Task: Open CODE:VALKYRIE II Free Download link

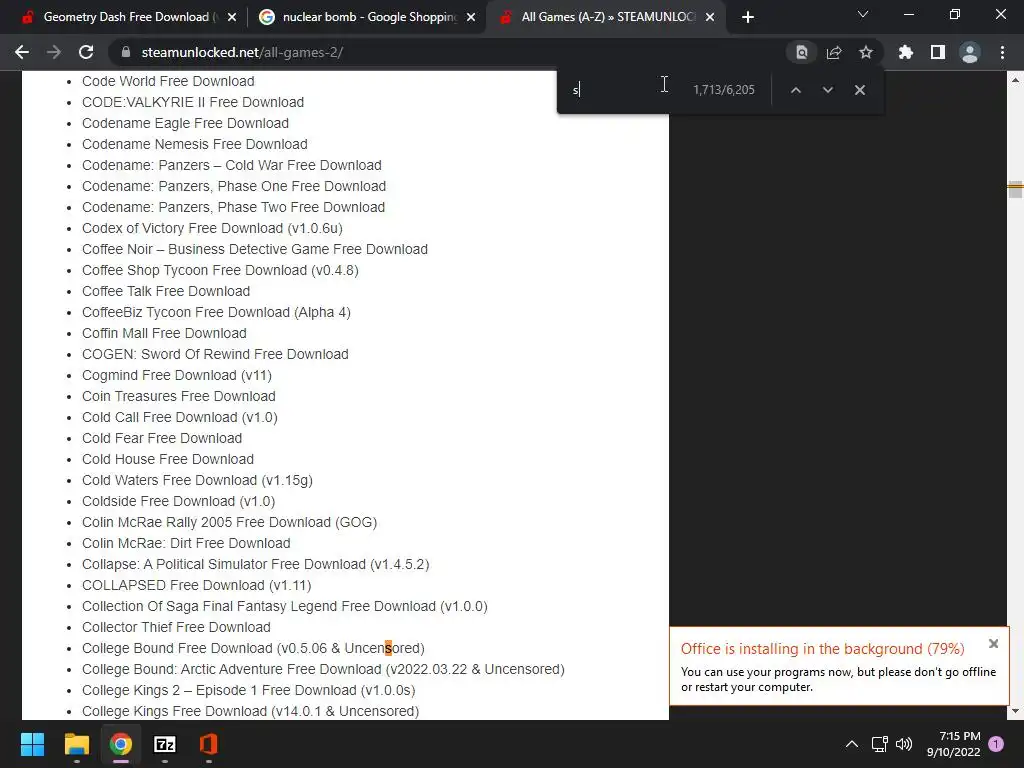Action: (x=193, y=102)
